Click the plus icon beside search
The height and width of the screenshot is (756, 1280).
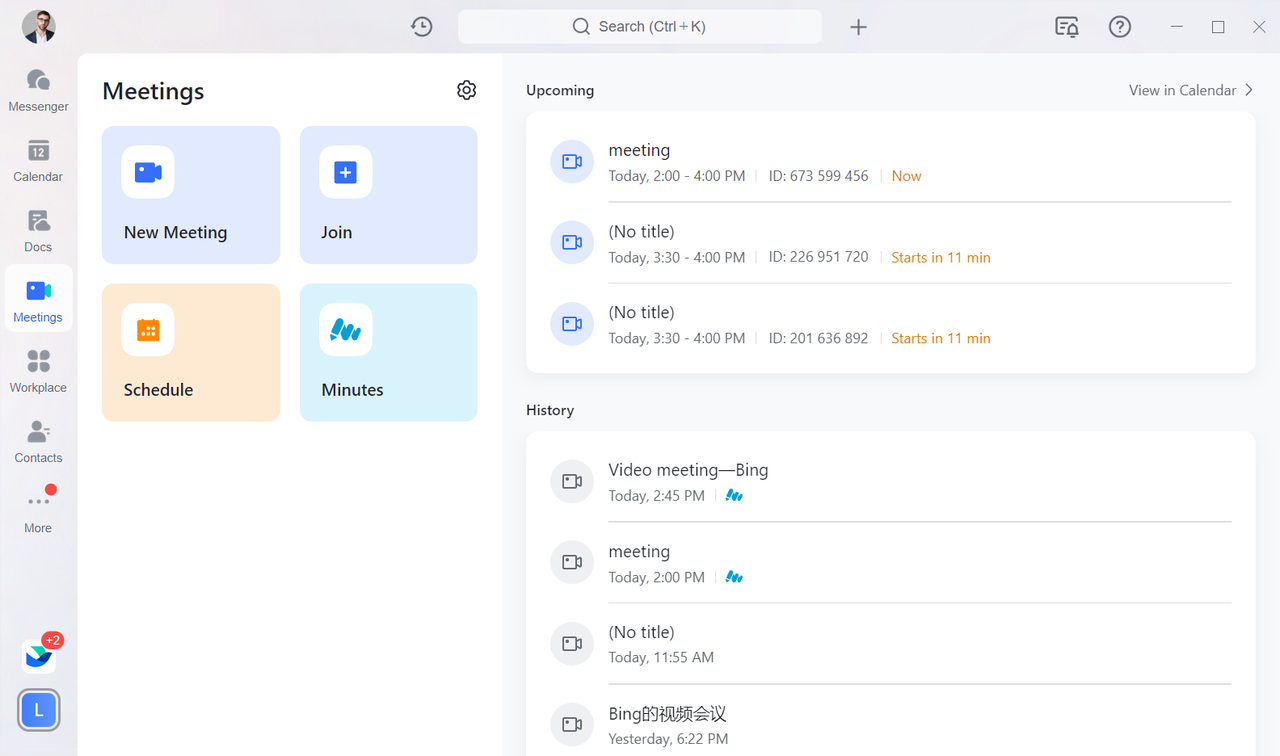pos(858,27)
